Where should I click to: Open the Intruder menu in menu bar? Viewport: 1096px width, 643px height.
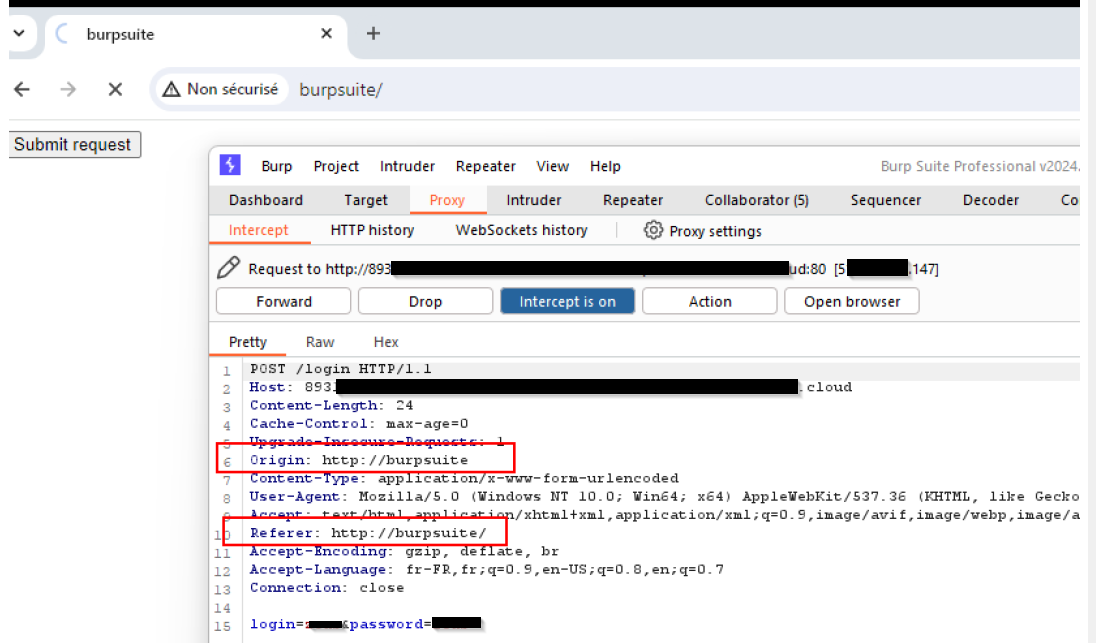click(x=408, y=166)
